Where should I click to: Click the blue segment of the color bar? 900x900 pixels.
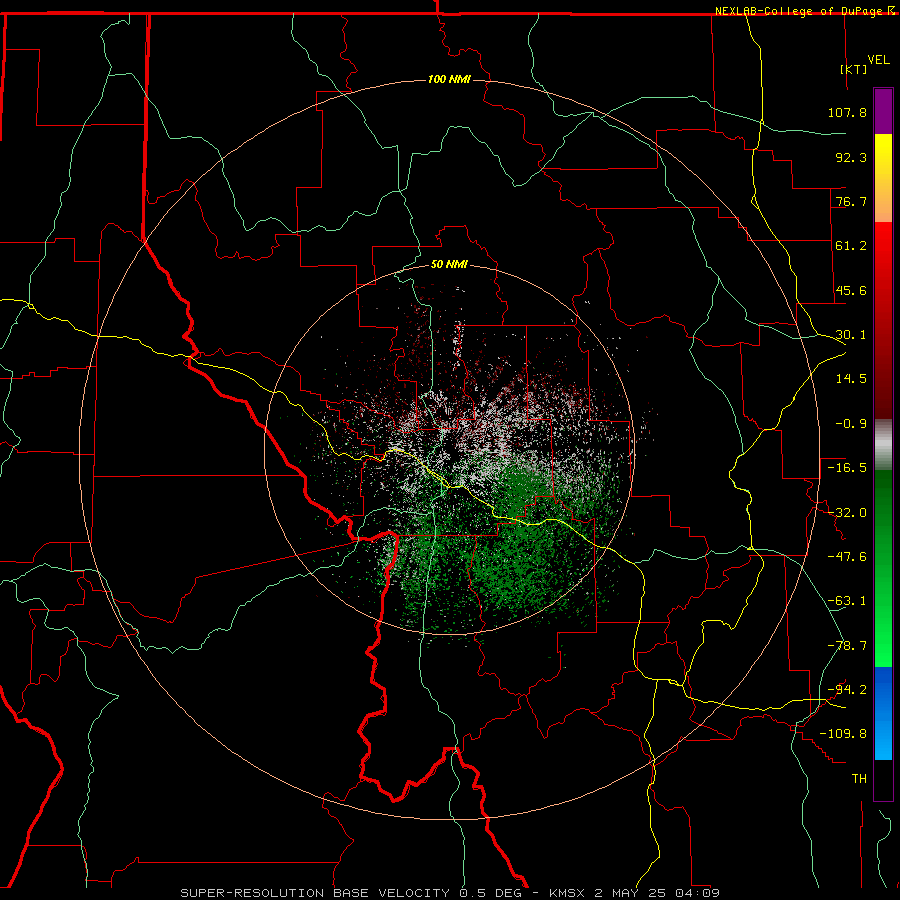(883, 713)
